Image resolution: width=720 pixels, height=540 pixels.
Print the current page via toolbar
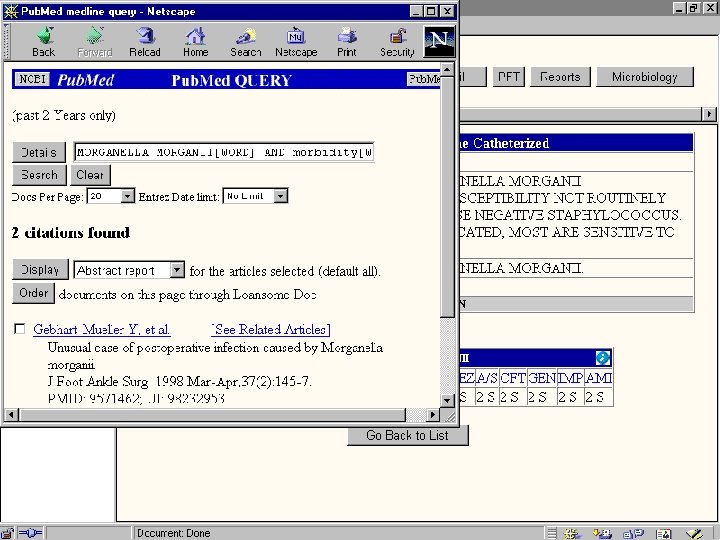click(x=347, y=42)
